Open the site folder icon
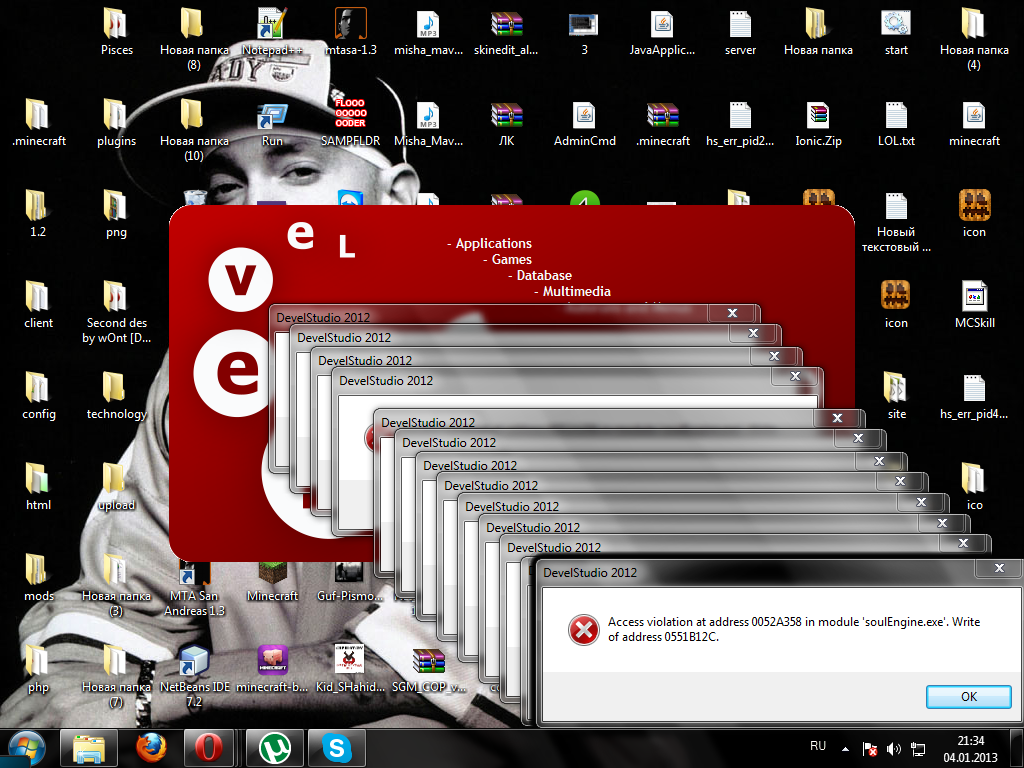 [896, 396]
